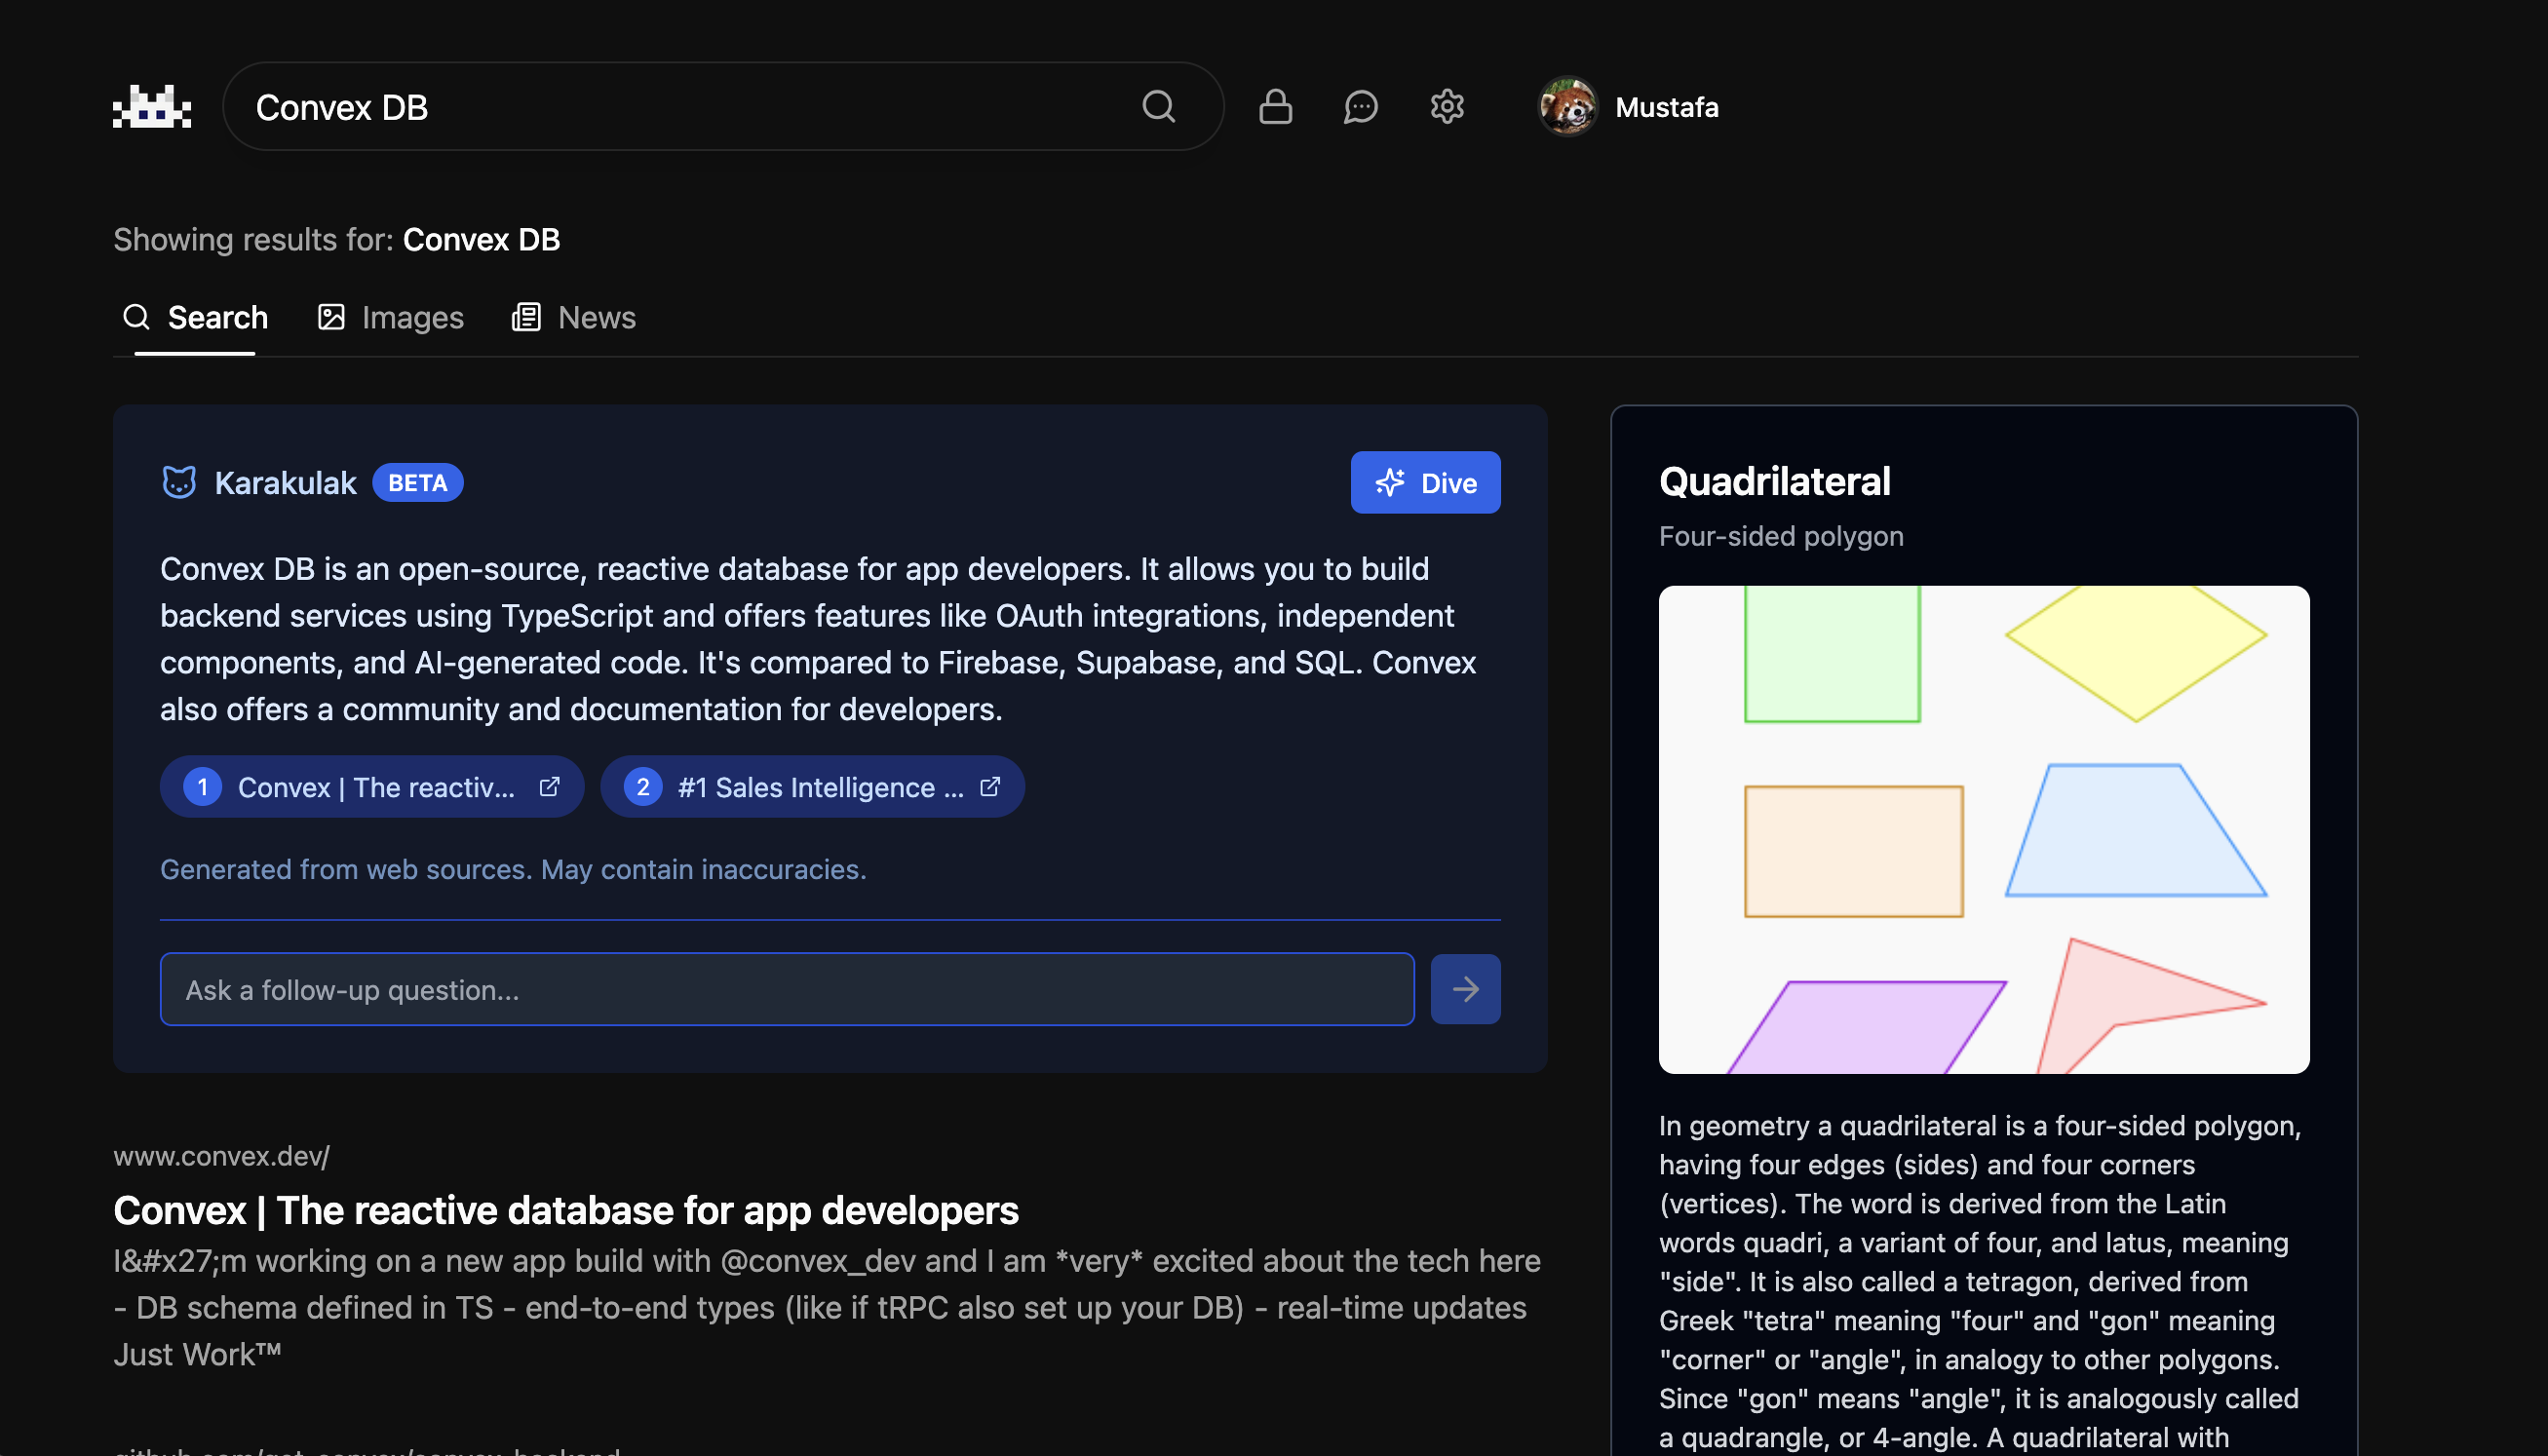
Task: Click the www.convex.dev/ URL
Action: pos(221,1156)
